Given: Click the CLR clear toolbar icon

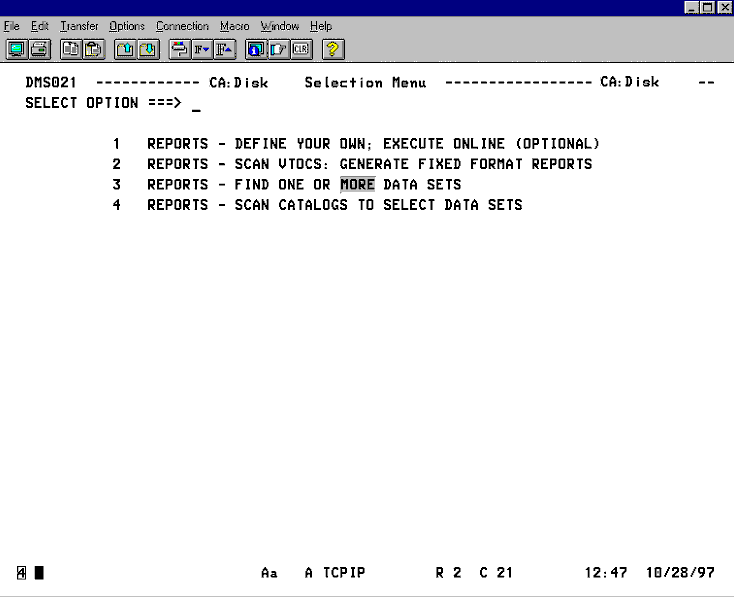Looking at the screenshot, I should point(301,49).
